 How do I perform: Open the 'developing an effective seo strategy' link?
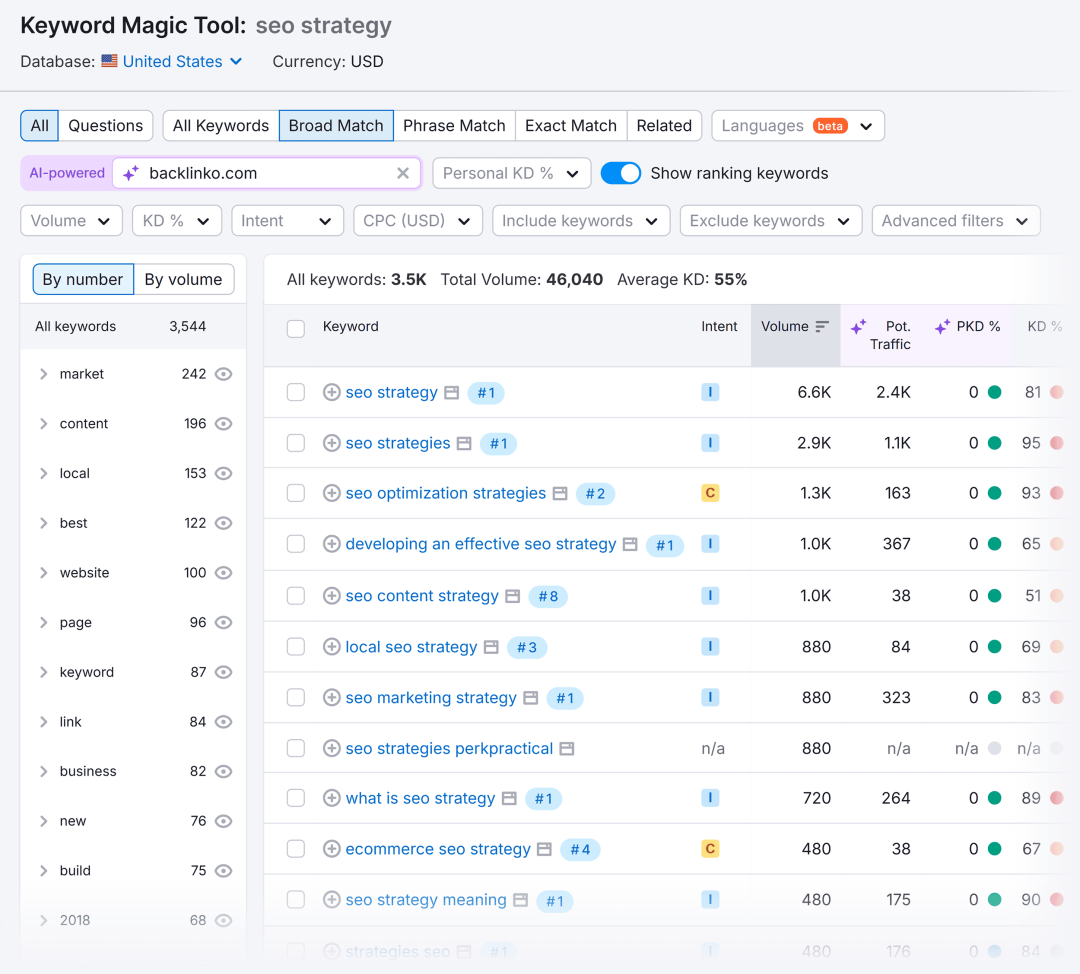tap(480, 544)
